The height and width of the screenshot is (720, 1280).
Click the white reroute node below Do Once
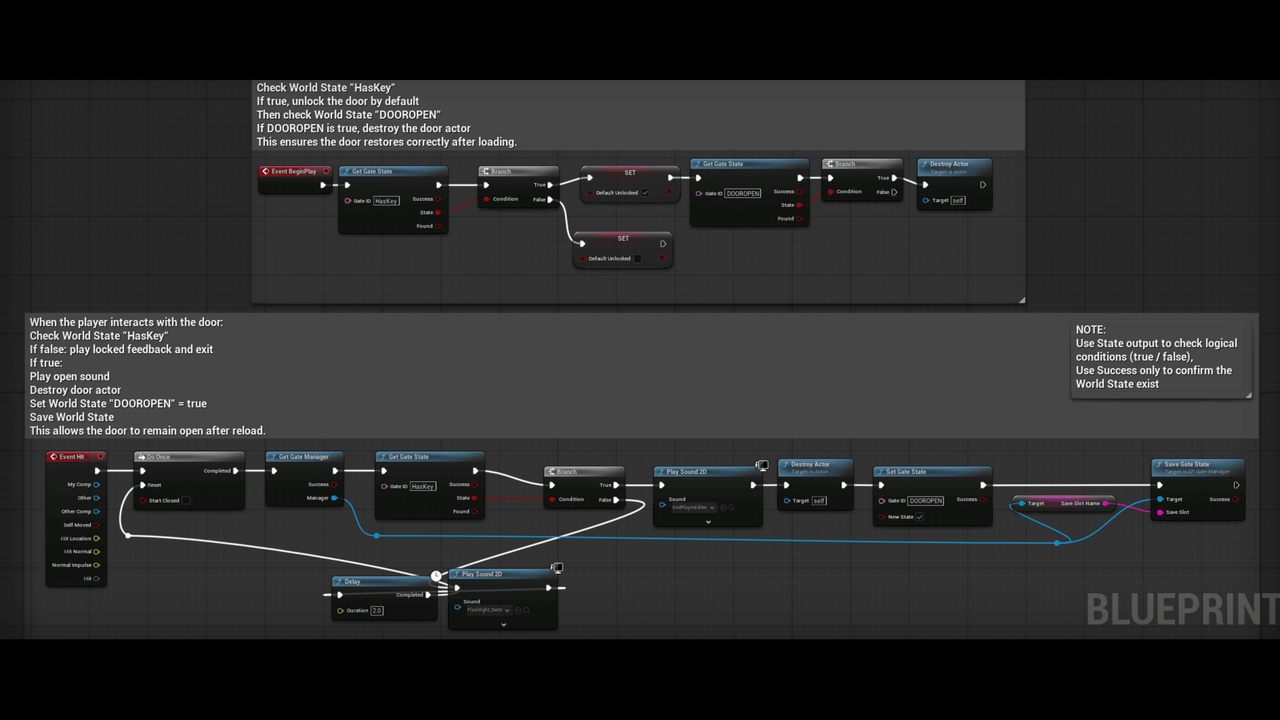(x=127, y=535)
